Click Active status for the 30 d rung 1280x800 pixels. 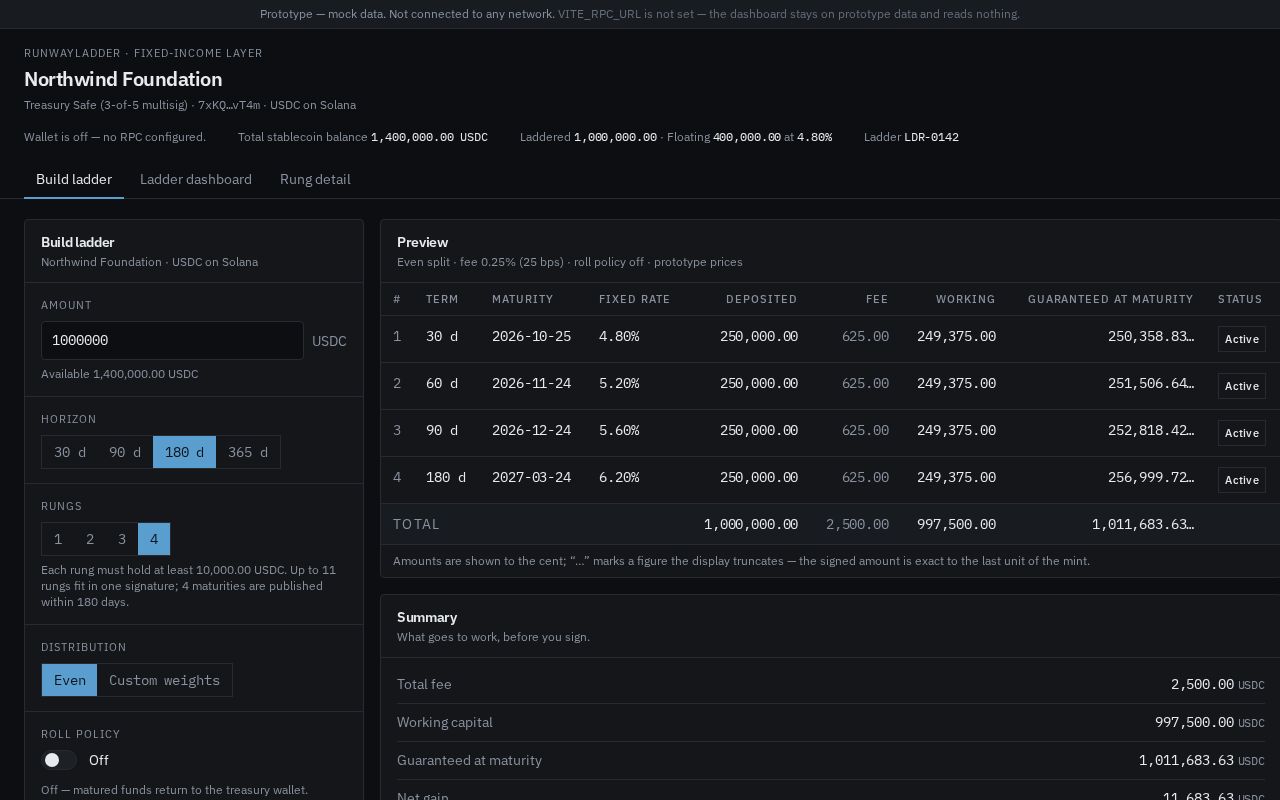(x=1242, y=339)
